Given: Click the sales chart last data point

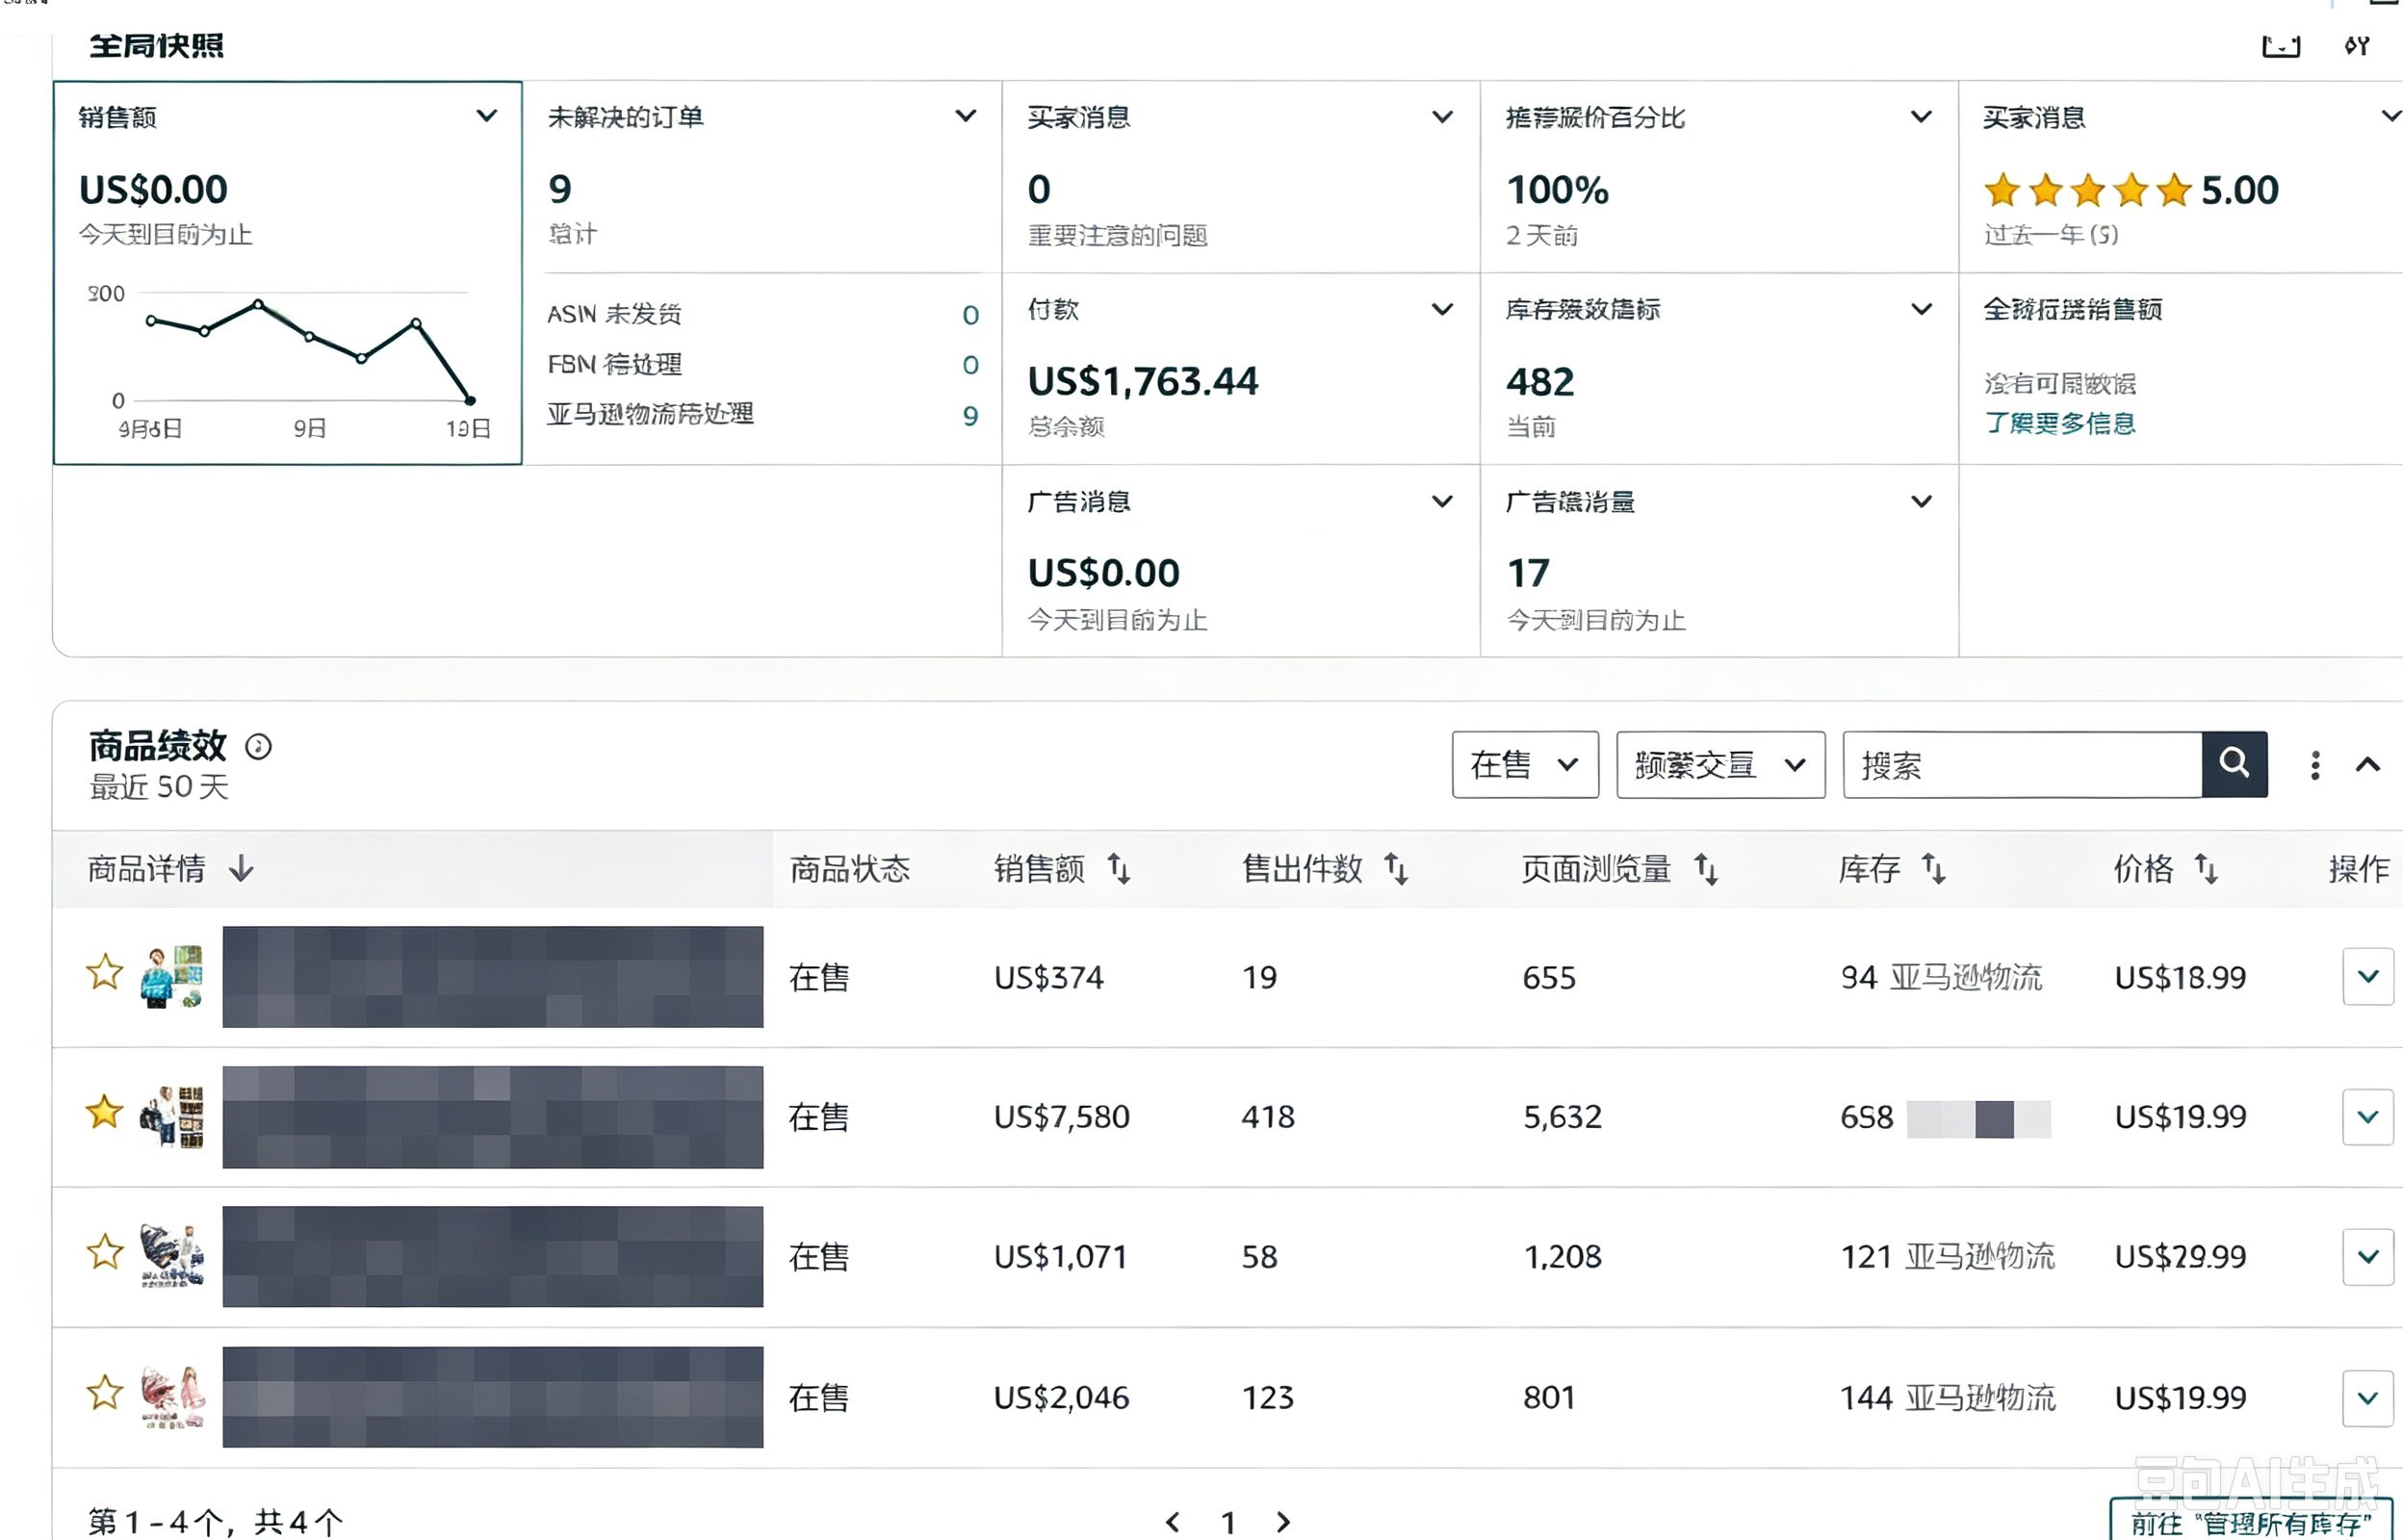Looking at the screenshot, I should coord(470,401).
